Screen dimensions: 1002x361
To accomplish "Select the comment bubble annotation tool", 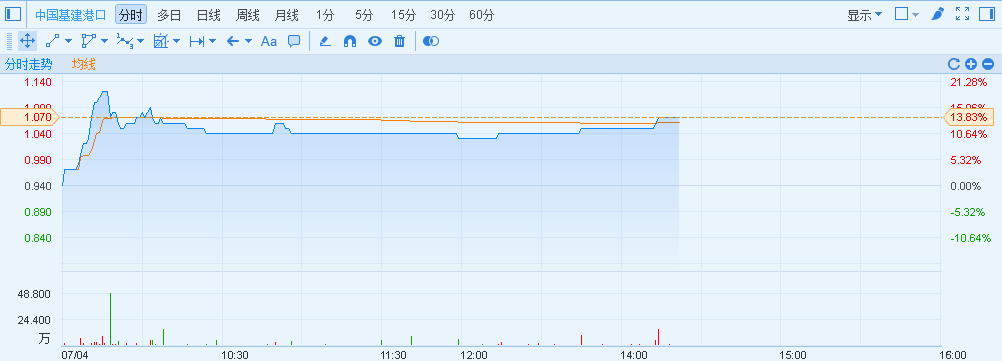I will point(294,41).
